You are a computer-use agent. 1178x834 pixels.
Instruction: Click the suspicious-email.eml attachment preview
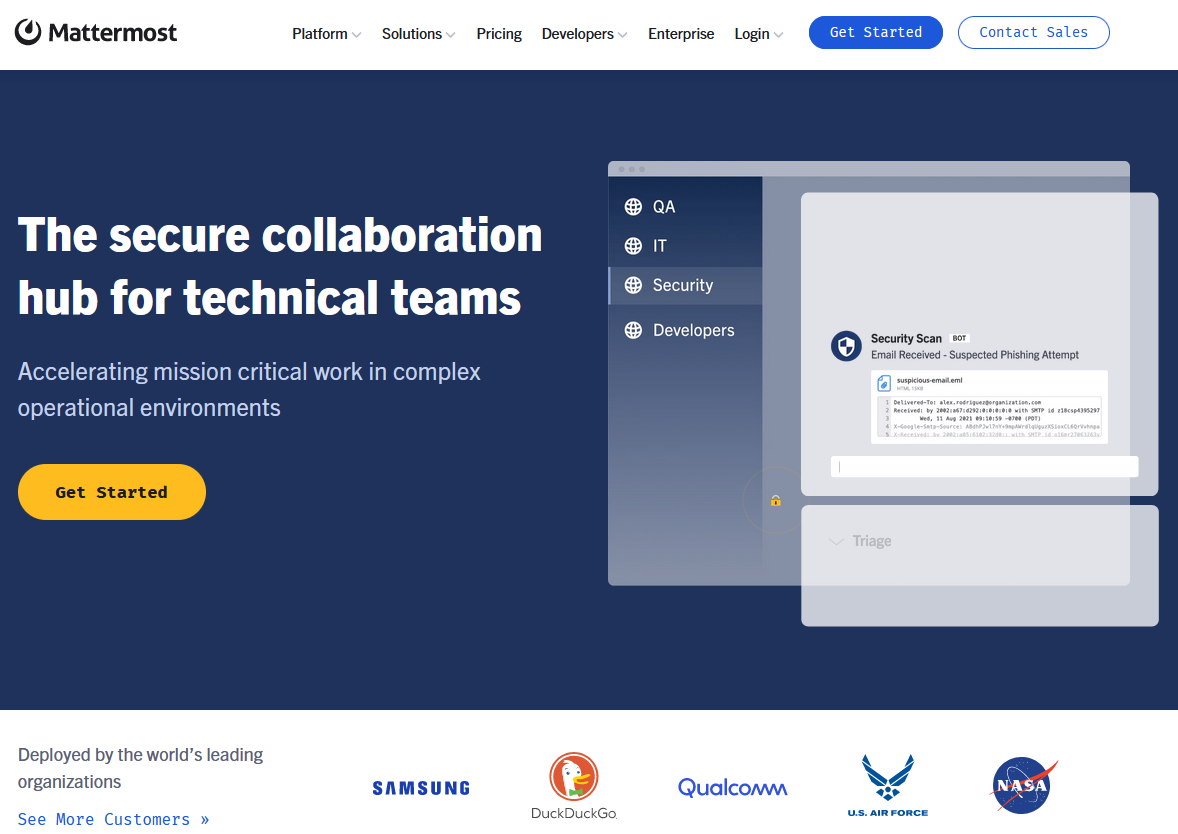coord(989,406)
